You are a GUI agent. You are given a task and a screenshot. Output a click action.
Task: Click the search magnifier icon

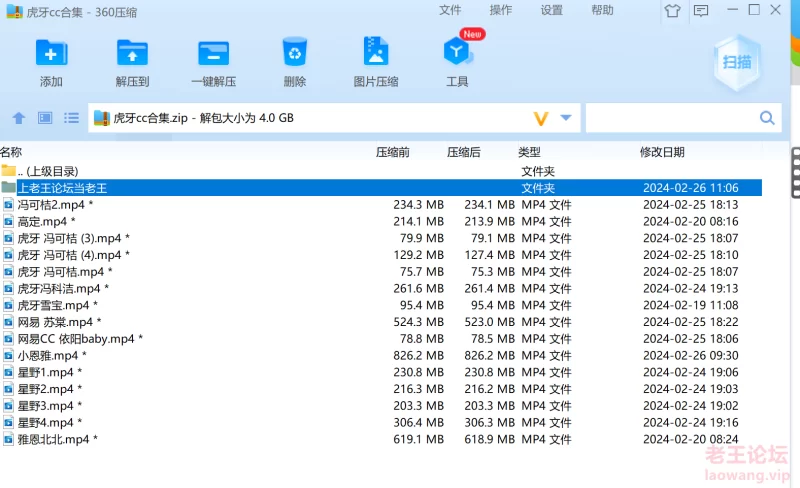[x=767, y=118]
